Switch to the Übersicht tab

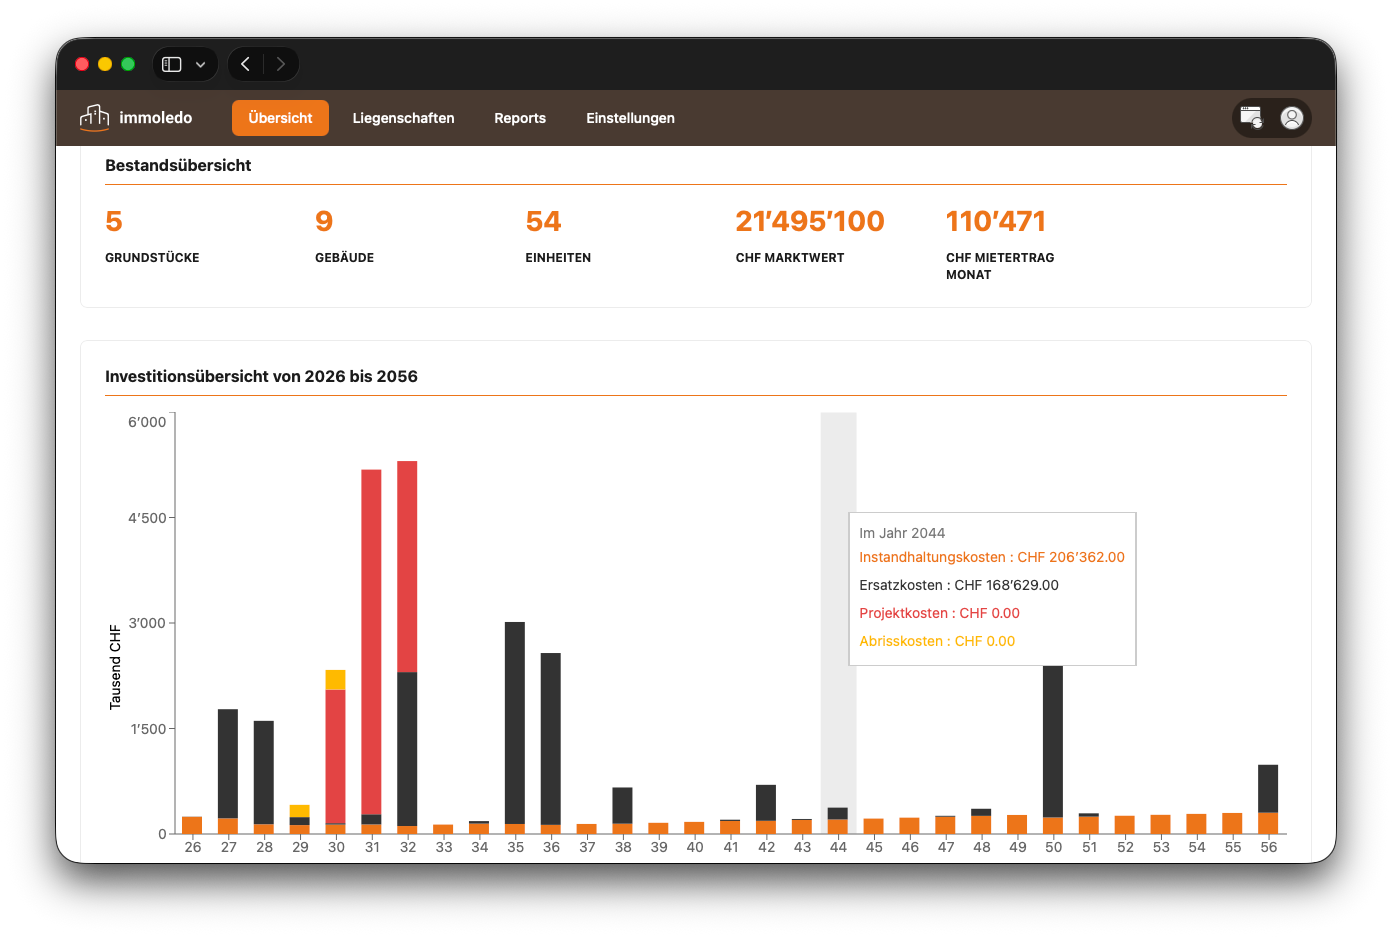click(280, 118)
